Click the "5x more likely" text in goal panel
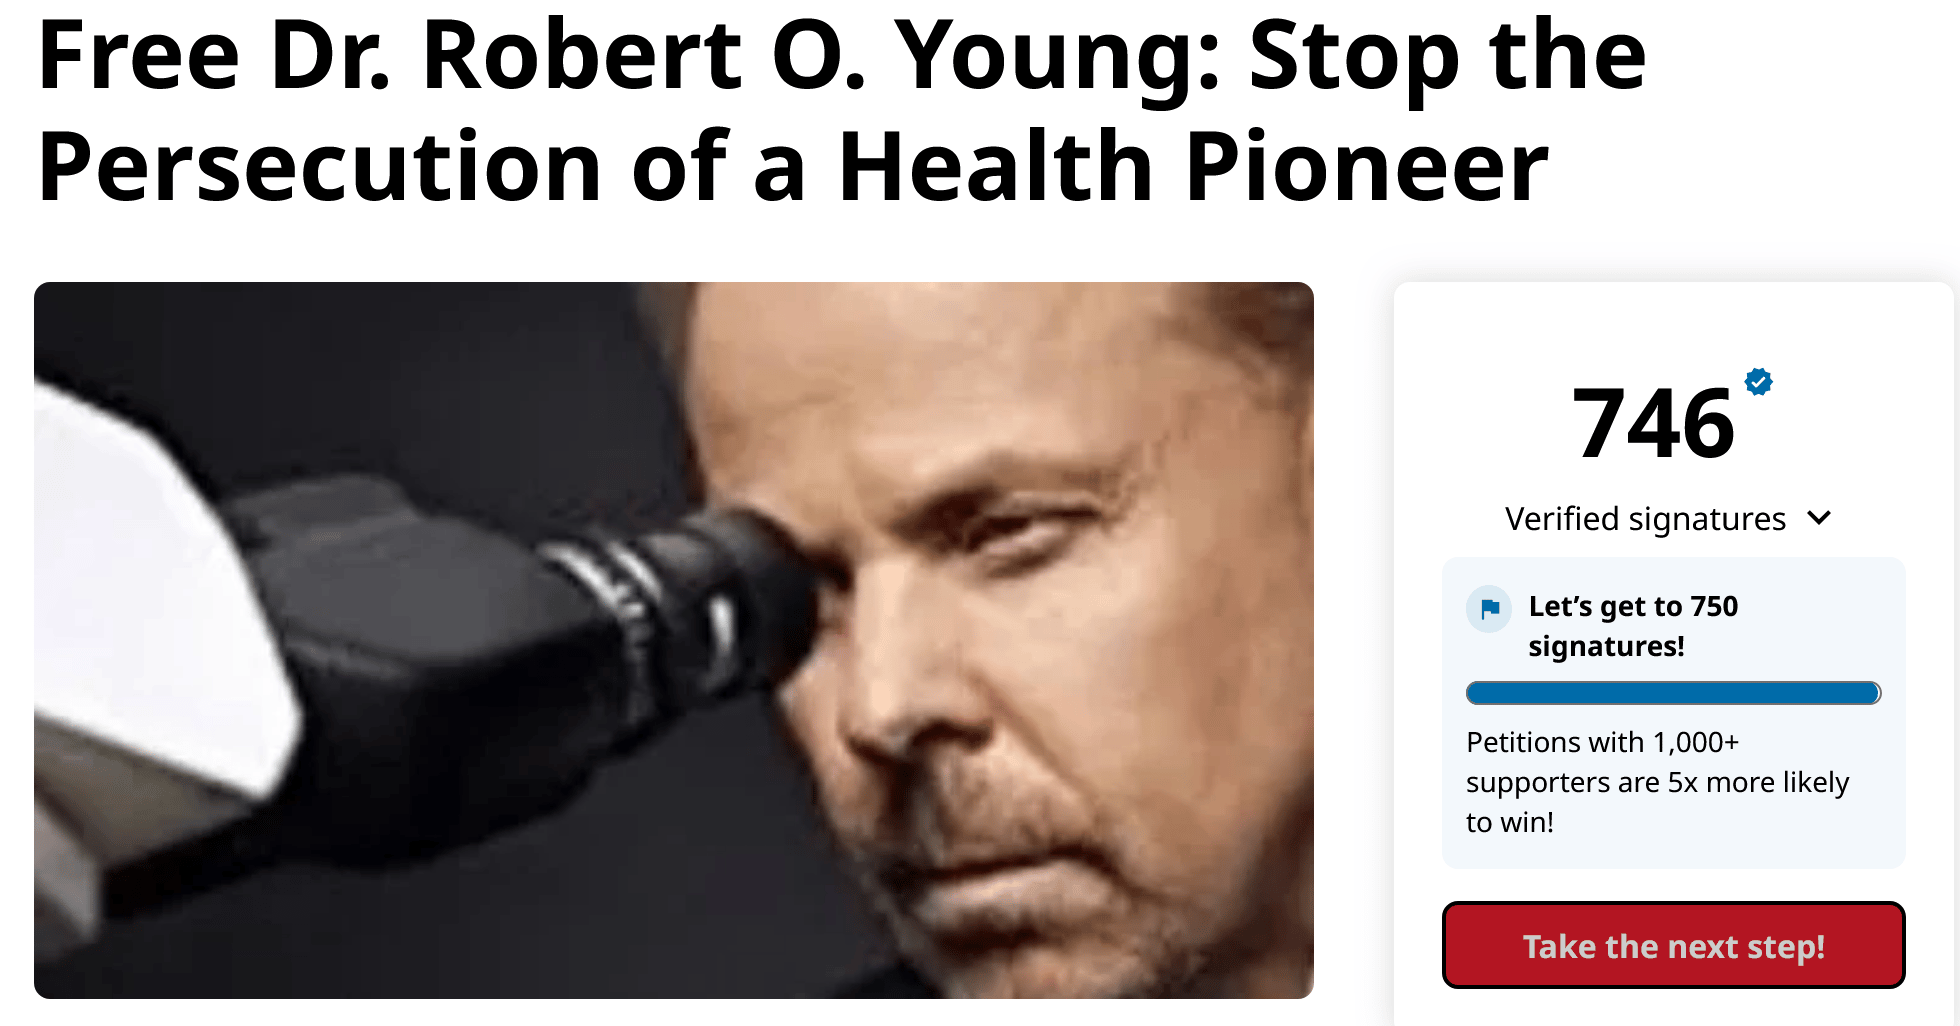This screenshot has height=1026, width=1960. (1758, 782)
